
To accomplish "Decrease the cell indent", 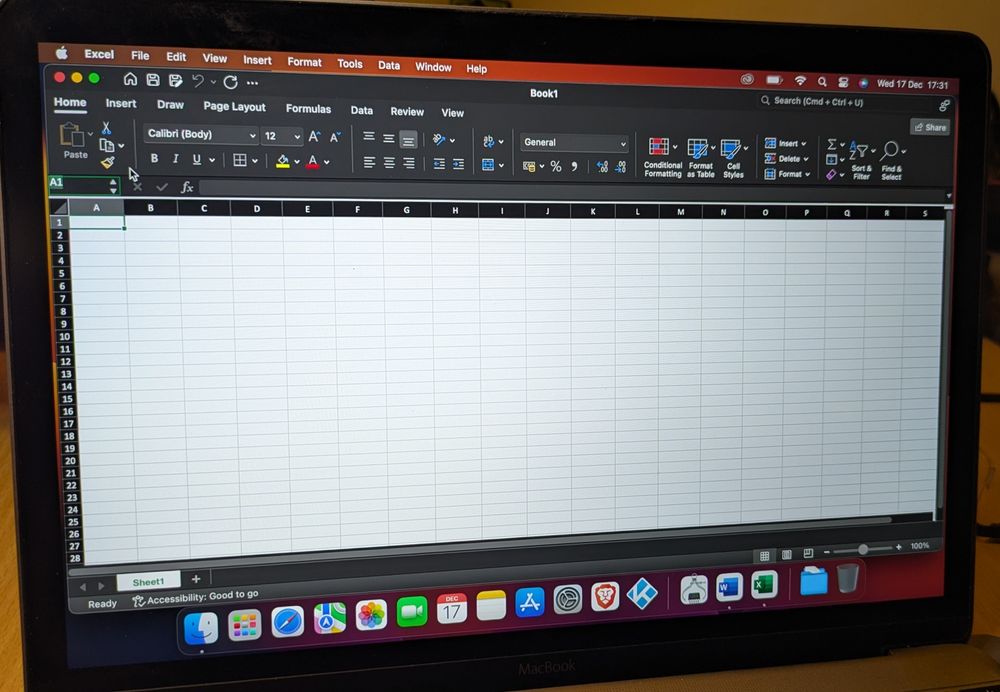I will pyautogui.click(x=439, y=165).
